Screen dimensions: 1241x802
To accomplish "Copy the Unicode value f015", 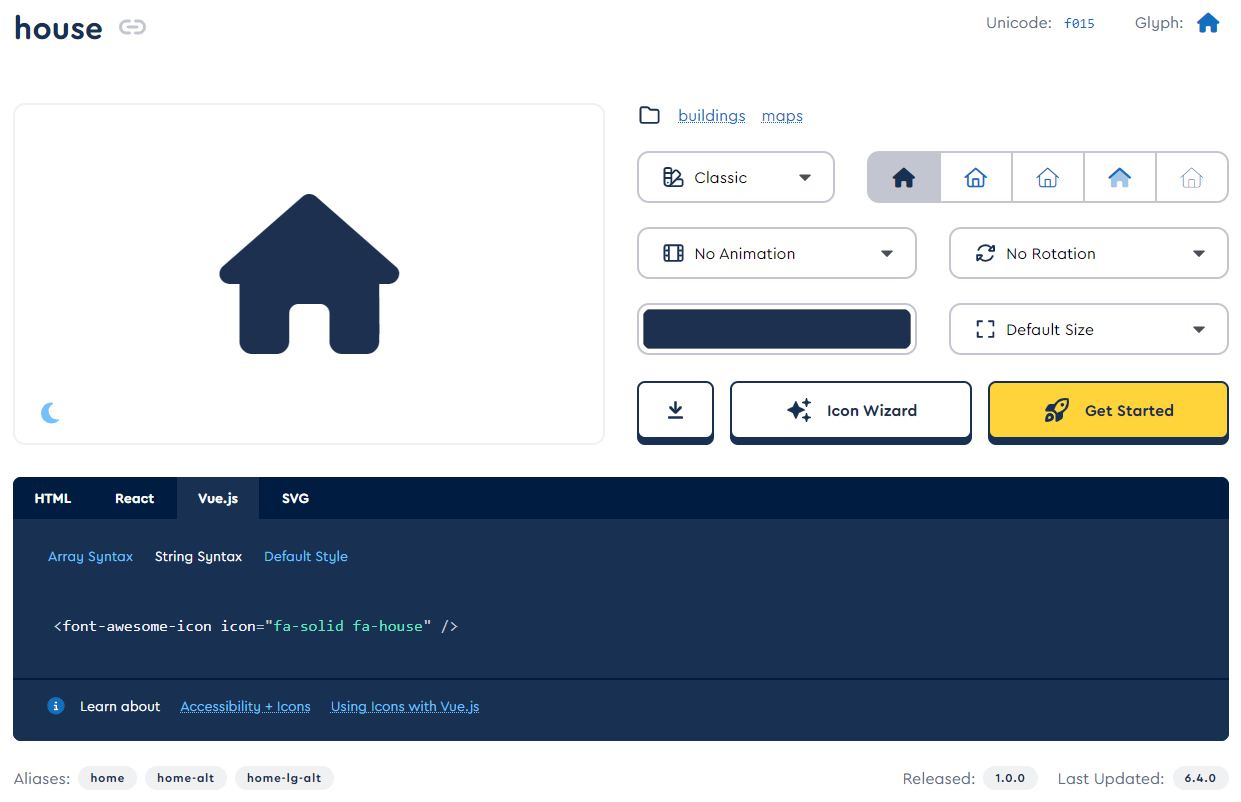I will 1079,23.
